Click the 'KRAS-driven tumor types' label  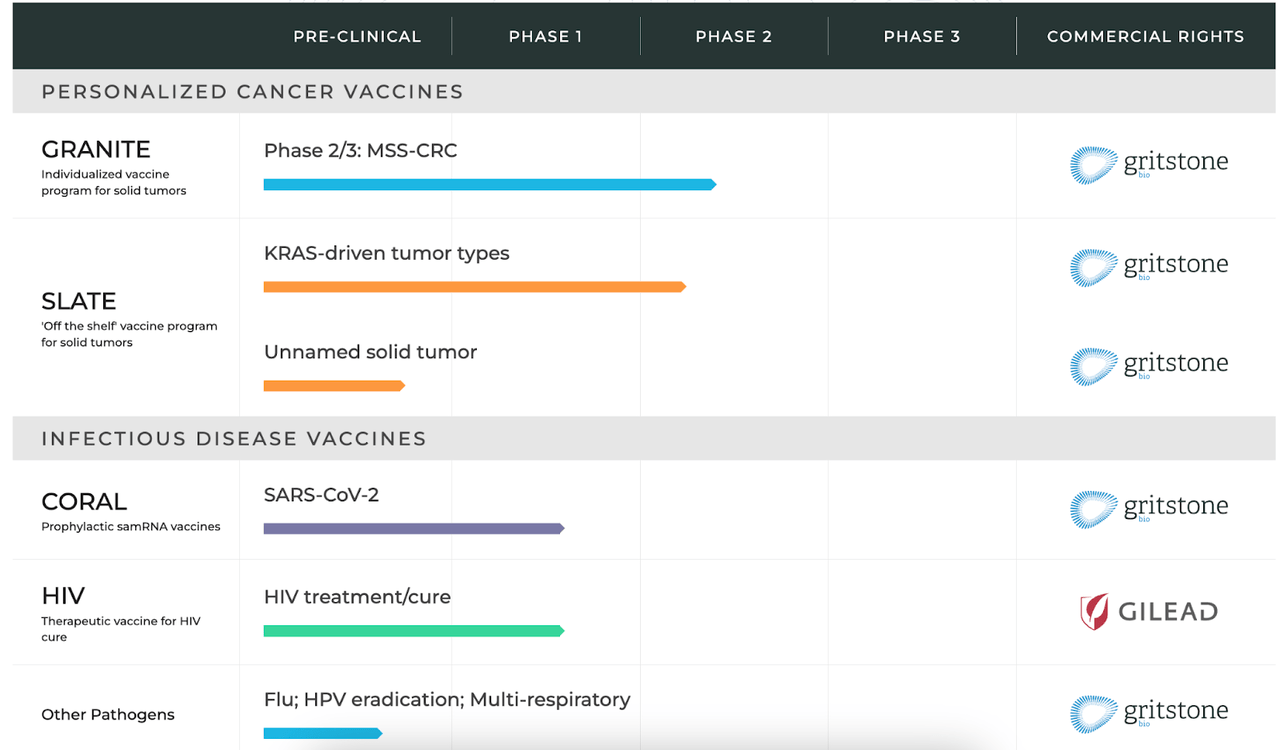click(387, 254)
